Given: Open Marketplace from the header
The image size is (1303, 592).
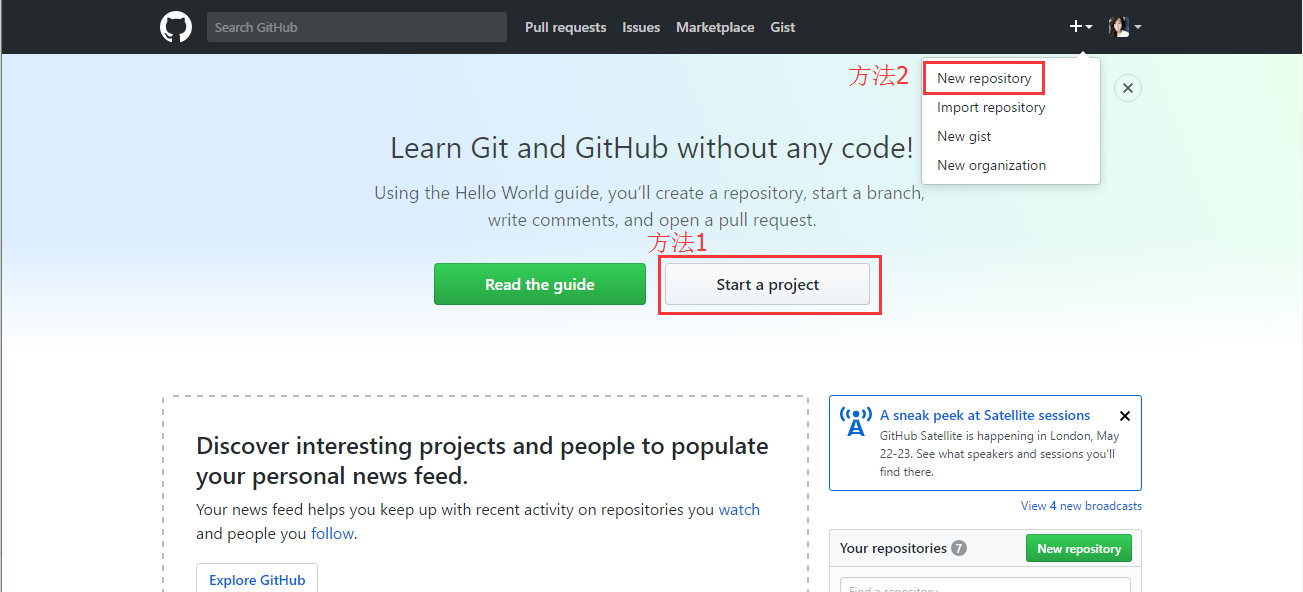Looking at the screenshot, I should [x=715, y=27].
